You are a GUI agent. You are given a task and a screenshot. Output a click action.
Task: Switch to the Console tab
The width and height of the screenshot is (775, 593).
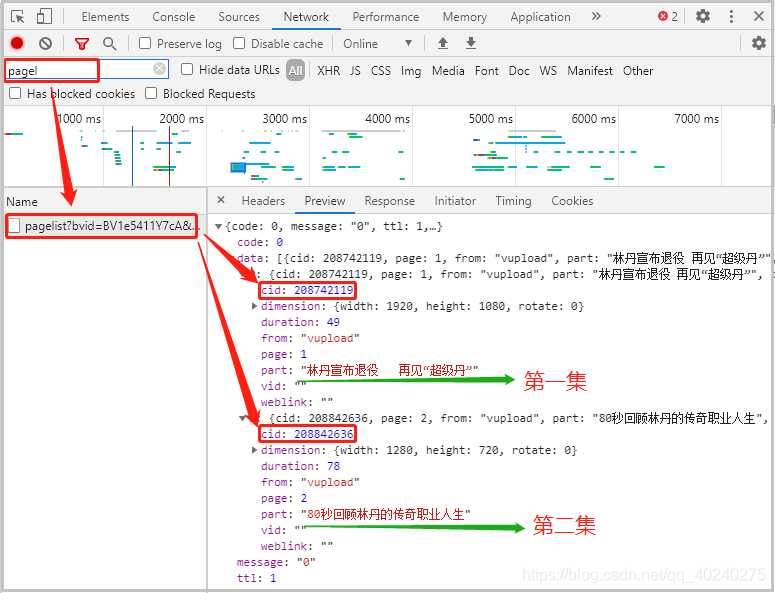[173, 17]
